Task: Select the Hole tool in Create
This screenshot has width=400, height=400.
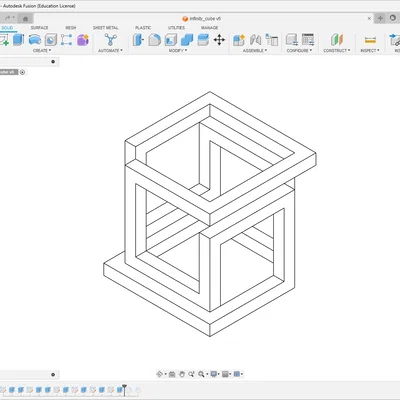Action: coord(51,40)
